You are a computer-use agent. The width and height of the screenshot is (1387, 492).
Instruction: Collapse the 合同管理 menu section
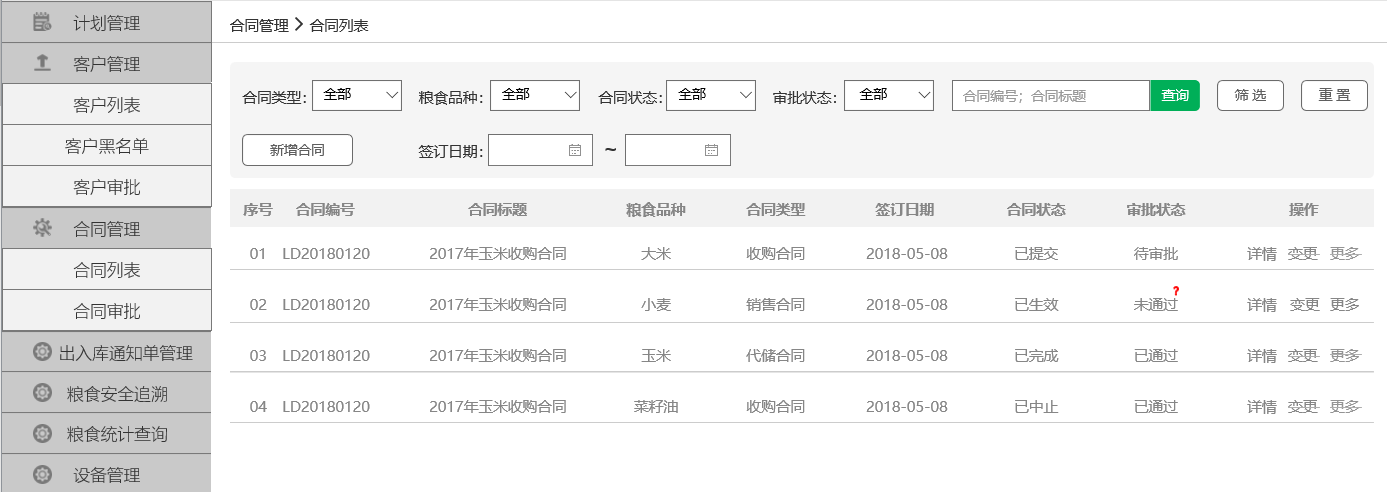click(x=106, y=228)
